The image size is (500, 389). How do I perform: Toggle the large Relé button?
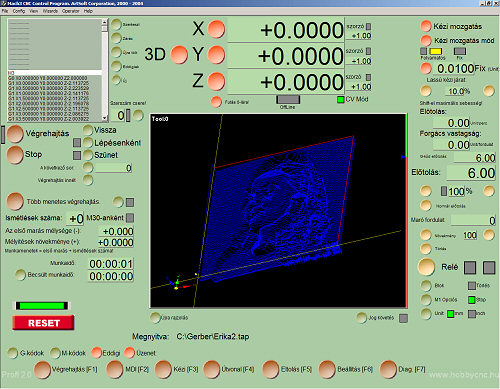(x=426, y=267)
